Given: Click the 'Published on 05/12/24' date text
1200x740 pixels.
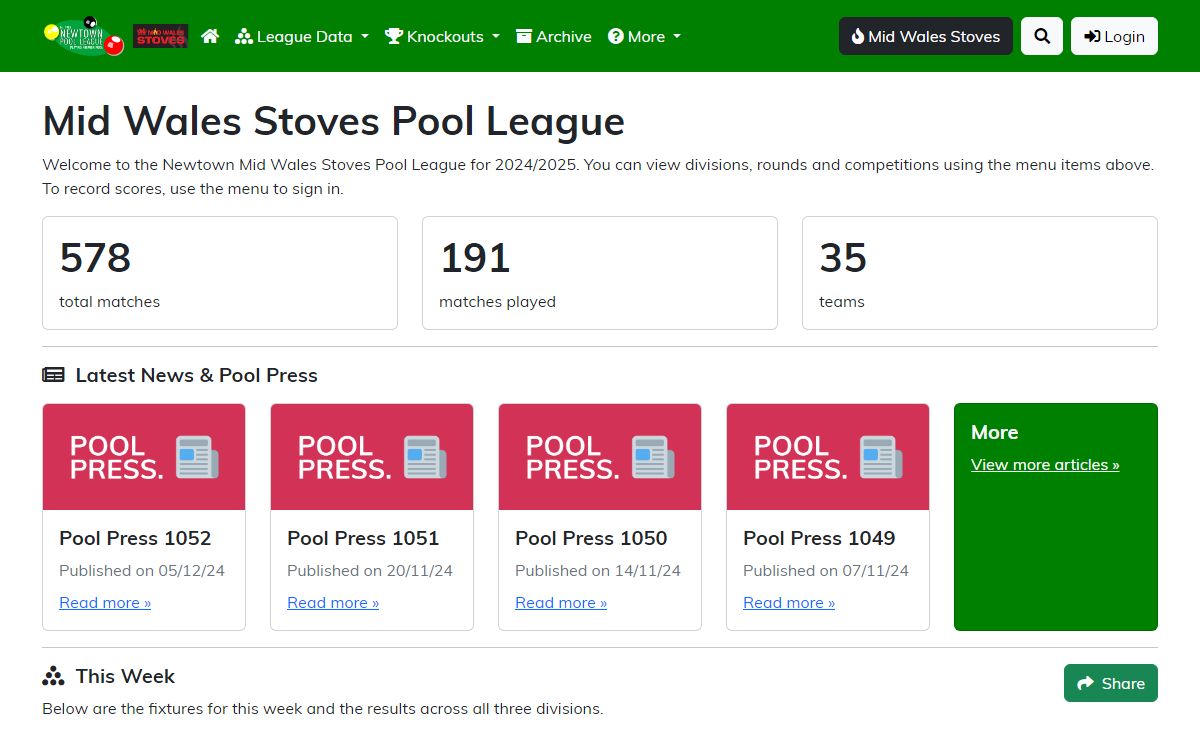Looking at the screenshot, I should (x=142, y=570).
